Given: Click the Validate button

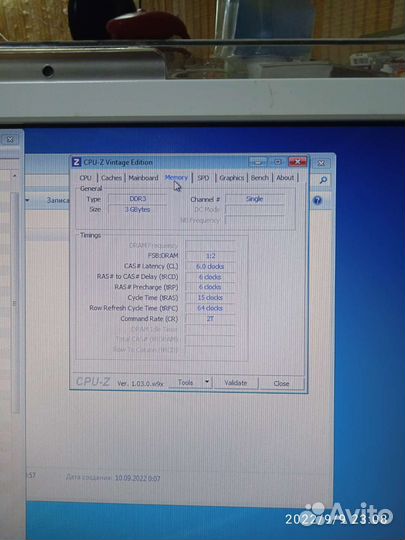Looking at the screenshot, I should (236, 383).
